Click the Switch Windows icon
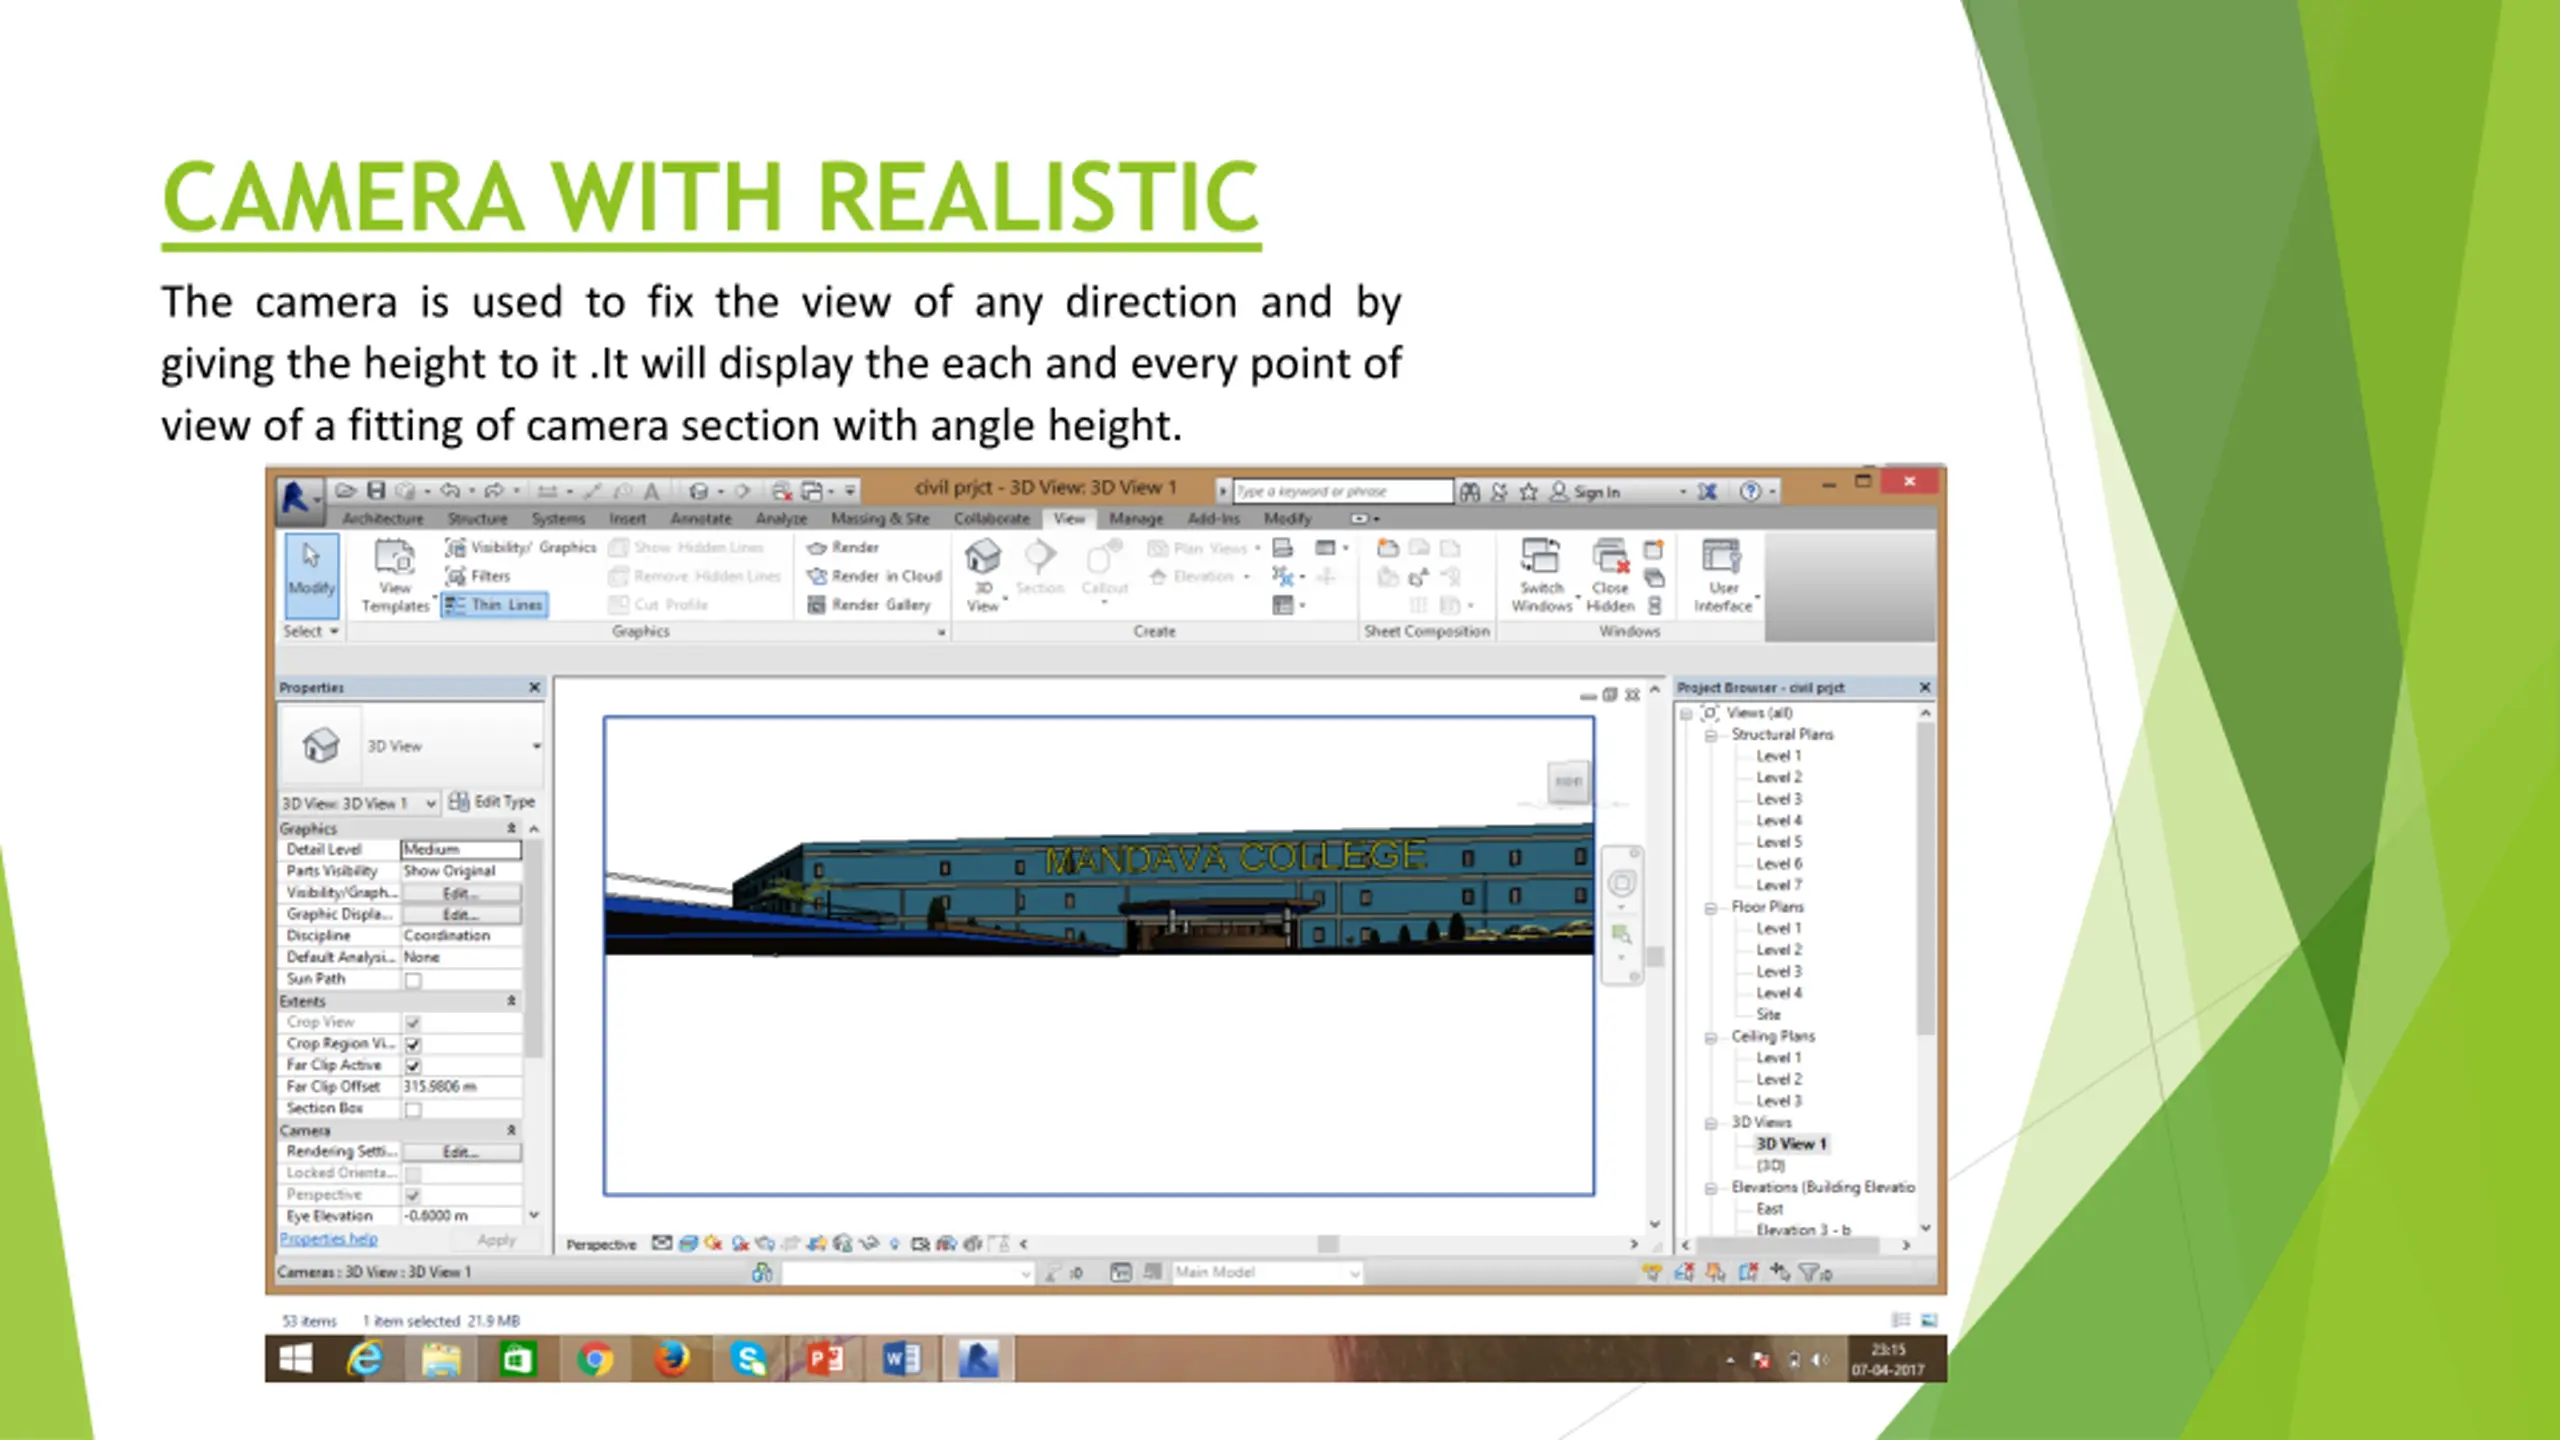Screen dimensions: 2560x1440 tap(1540, 557)
